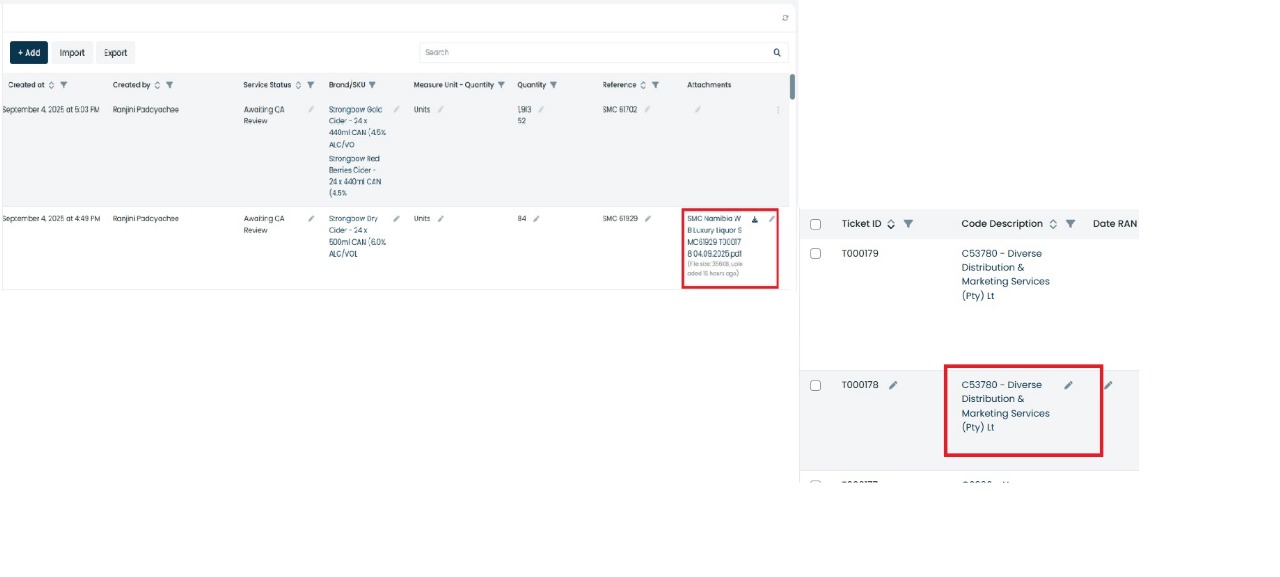This screenshot has height=577, width=1280.
Task: Tick the select-all checkbox in the tickets header
Action: tap(815, 224)
